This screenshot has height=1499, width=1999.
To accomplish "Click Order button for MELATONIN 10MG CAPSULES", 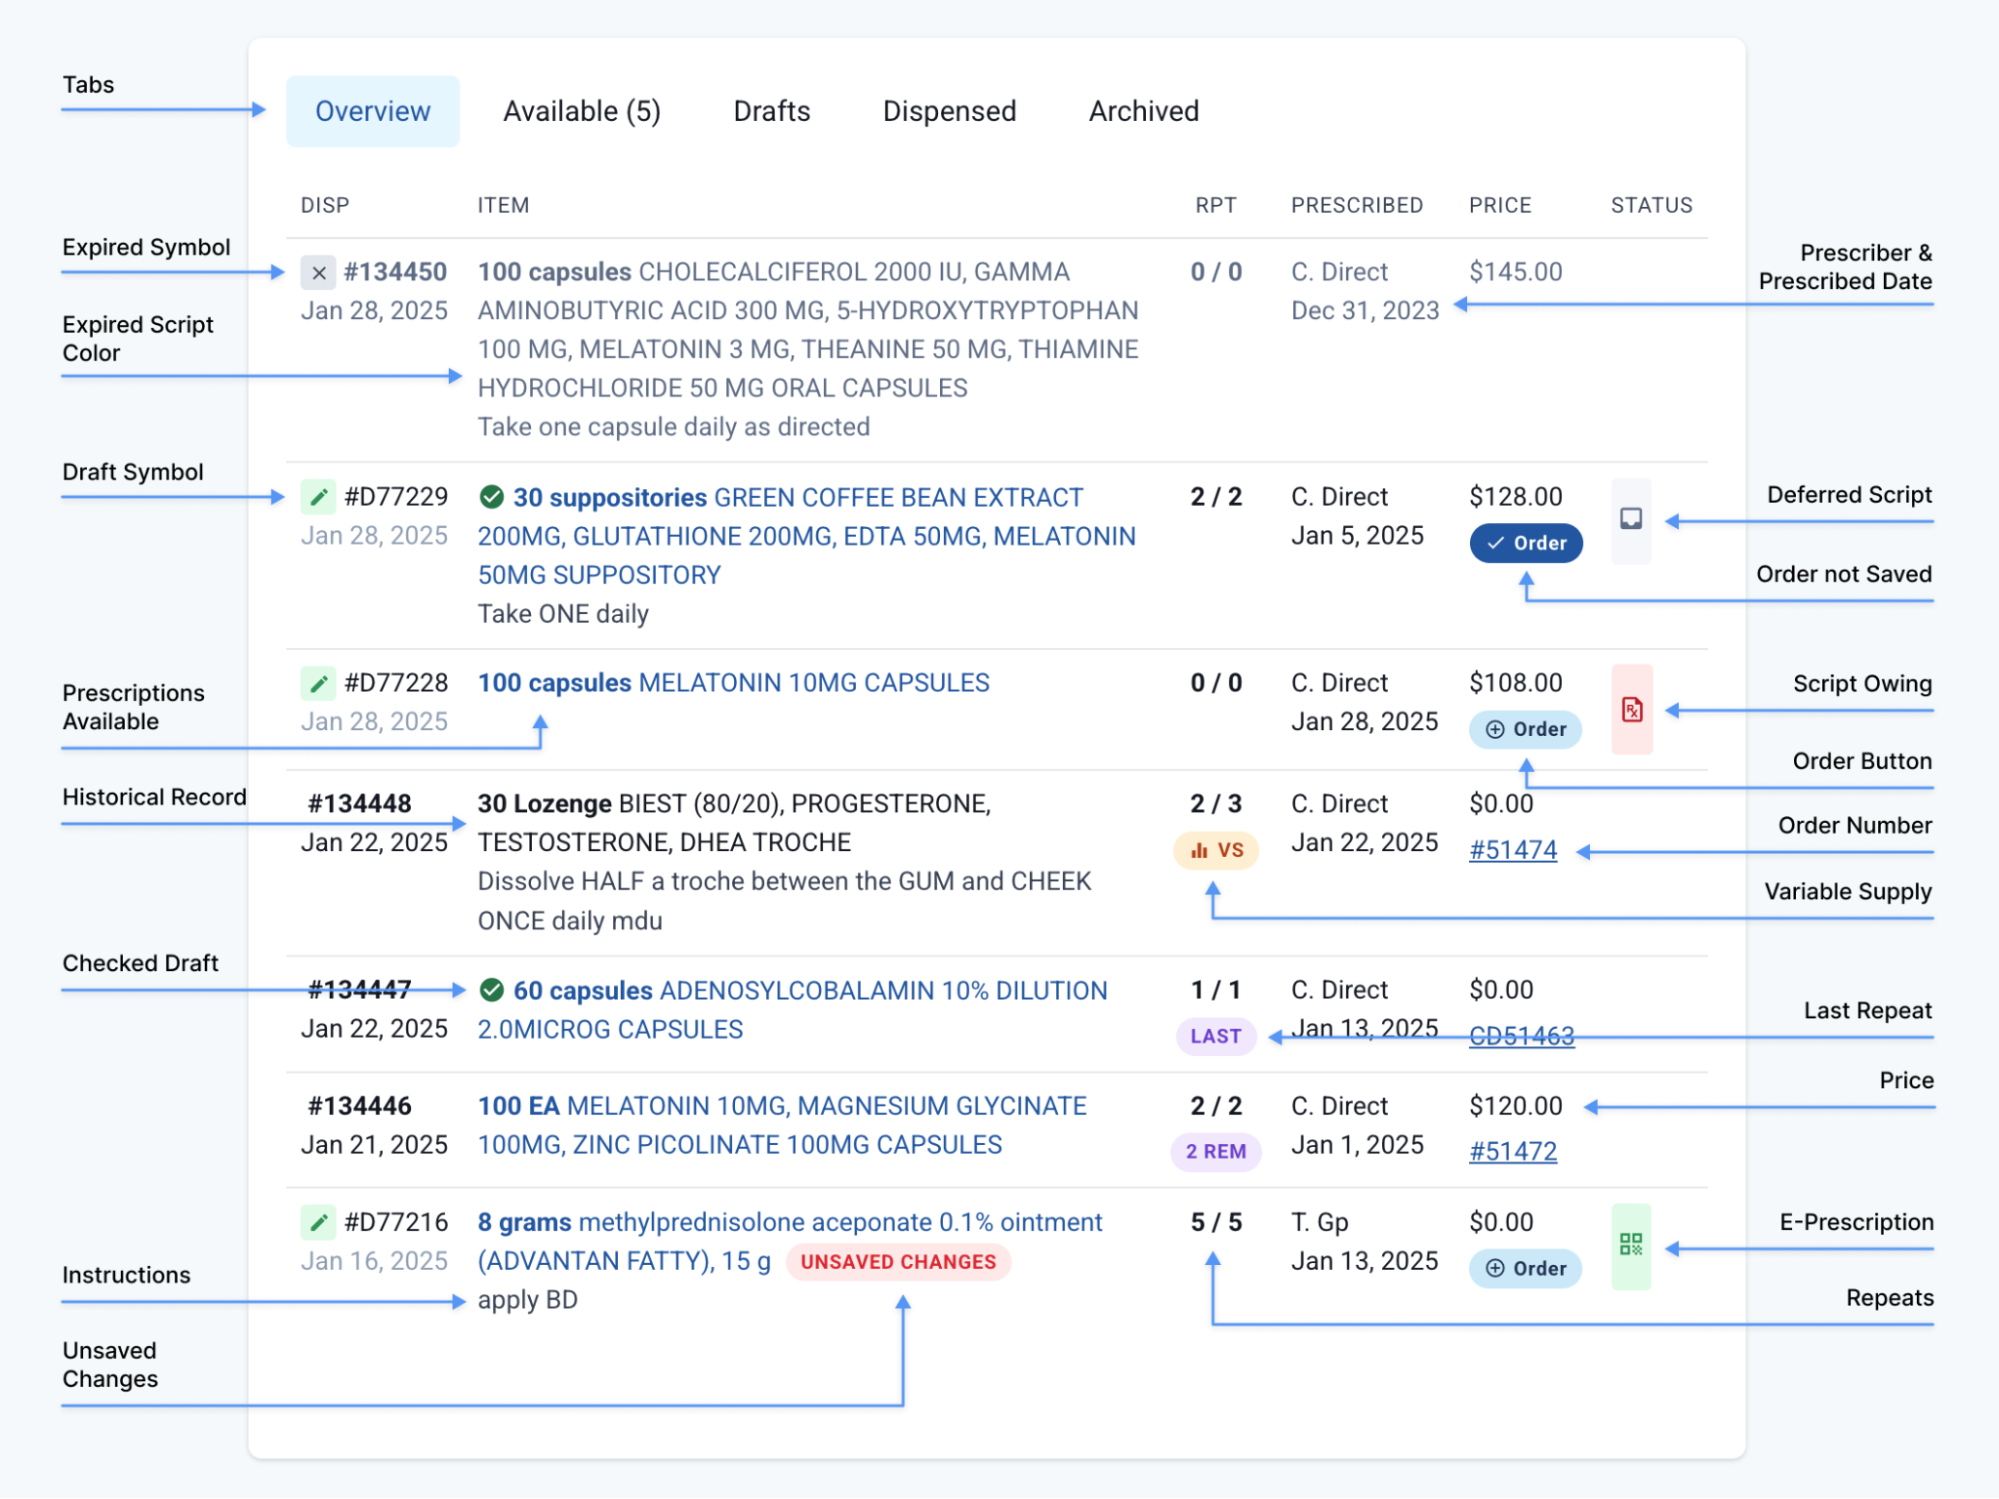I will click(x=1524, y=729).
